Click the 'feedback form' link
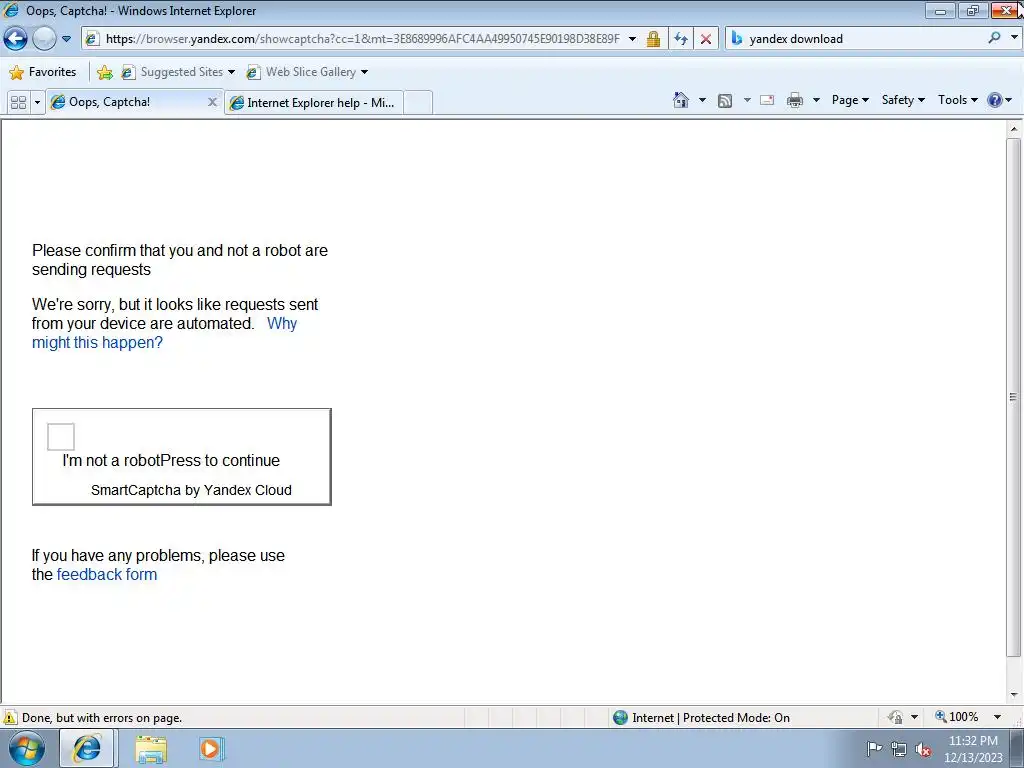The image size is (1024, 768). click(107, 575)
